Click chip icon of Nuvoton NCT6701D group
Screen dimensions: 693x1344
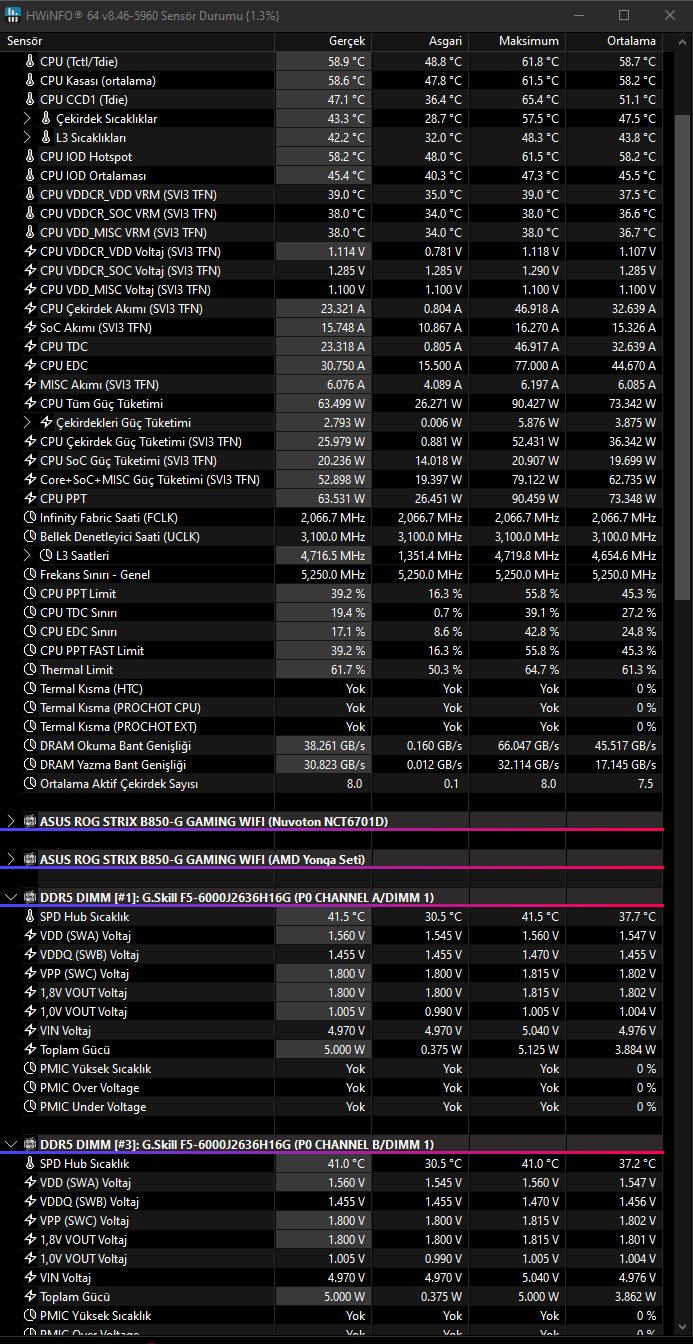pyautogui.click(x=29, y=821)
